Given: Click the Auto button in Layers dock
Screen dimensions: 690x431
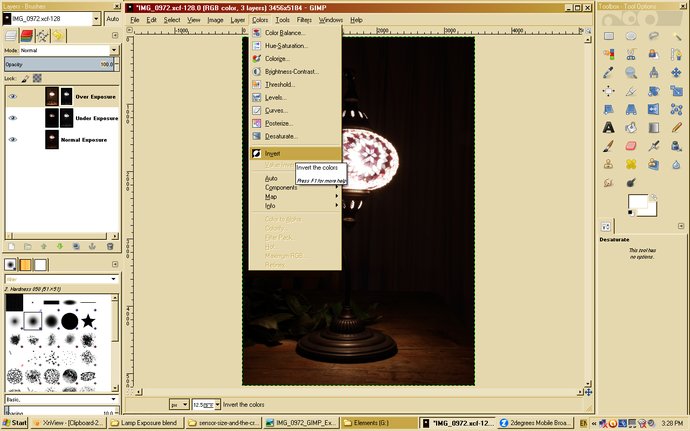Looking at the screenshot, I should 113,18.
